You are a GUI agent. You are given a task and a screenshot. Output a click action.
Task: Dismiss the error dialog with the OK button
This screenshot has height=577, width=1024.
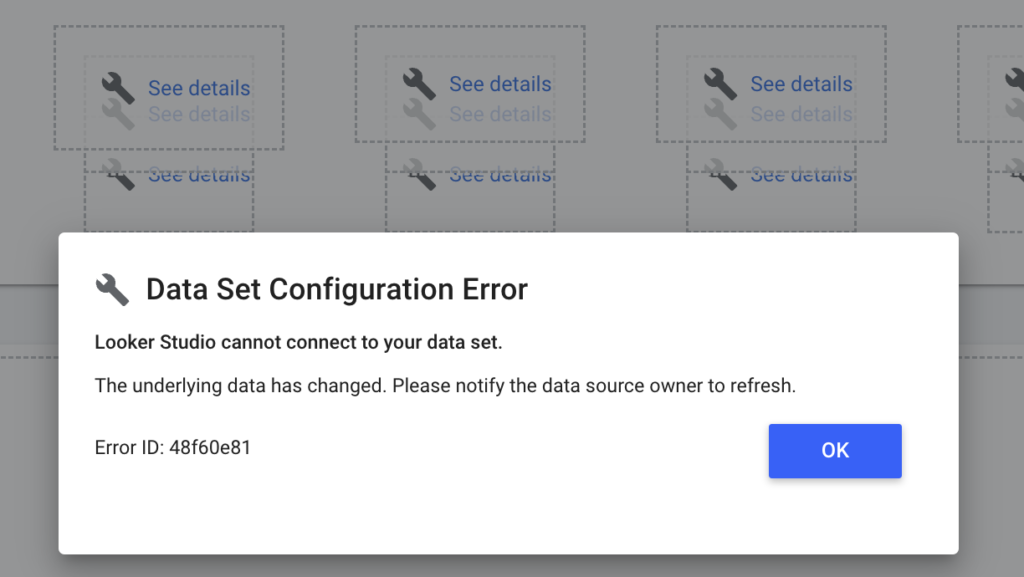835,450
